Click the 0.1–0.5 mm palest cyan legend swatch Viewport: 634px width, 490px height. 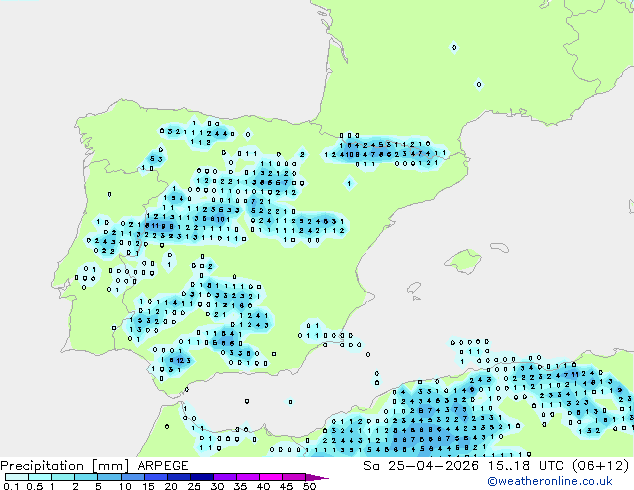coord(17,477)
